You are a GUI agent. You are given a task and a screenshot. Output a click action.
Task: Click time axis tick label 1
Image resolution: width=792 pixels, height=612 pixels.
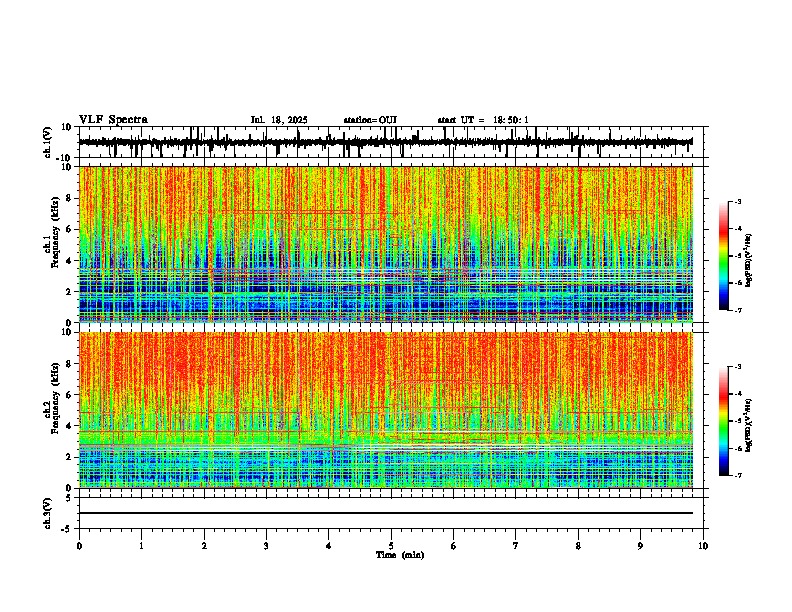point(141,546)
